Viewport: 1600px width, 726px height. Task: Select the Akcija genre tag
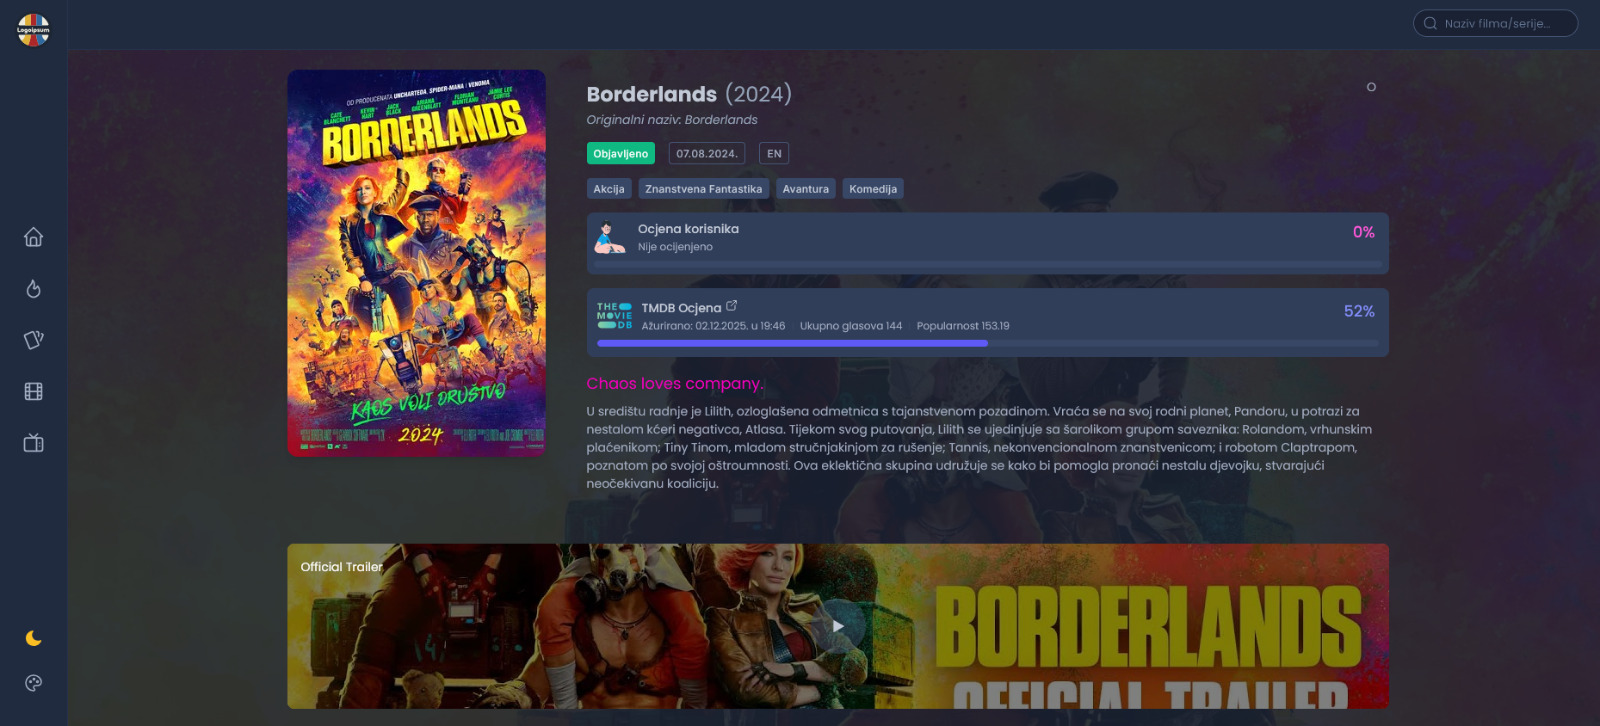[x=609, y=189]
